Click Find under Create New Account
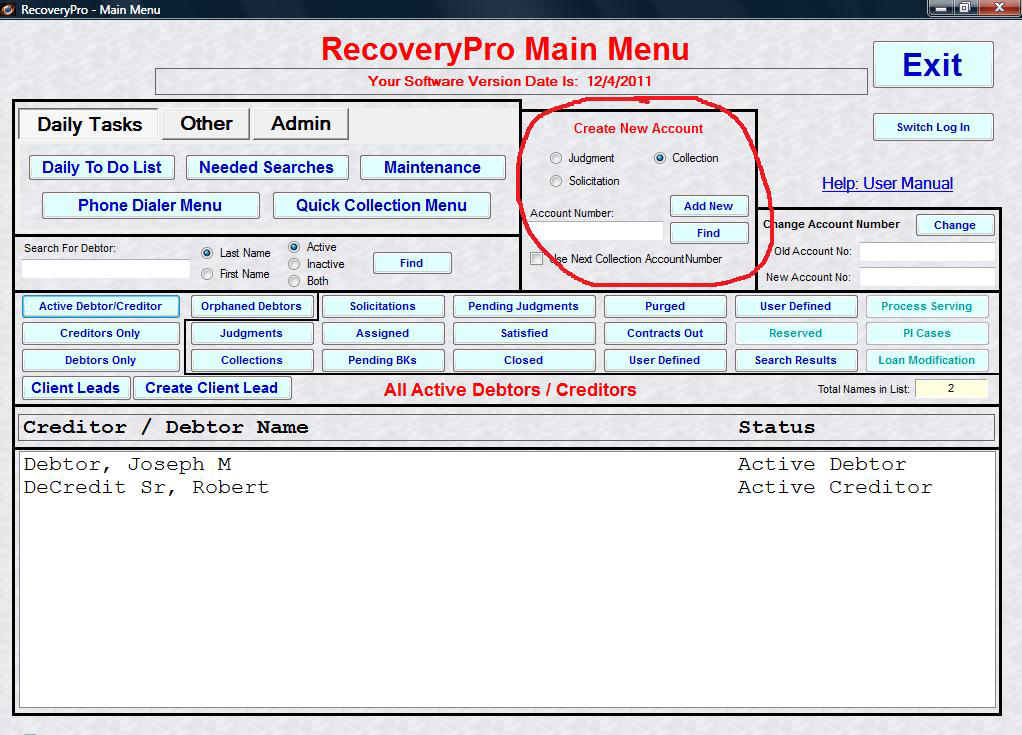This screenshot has height=735, width=1022. pos(708,233)
